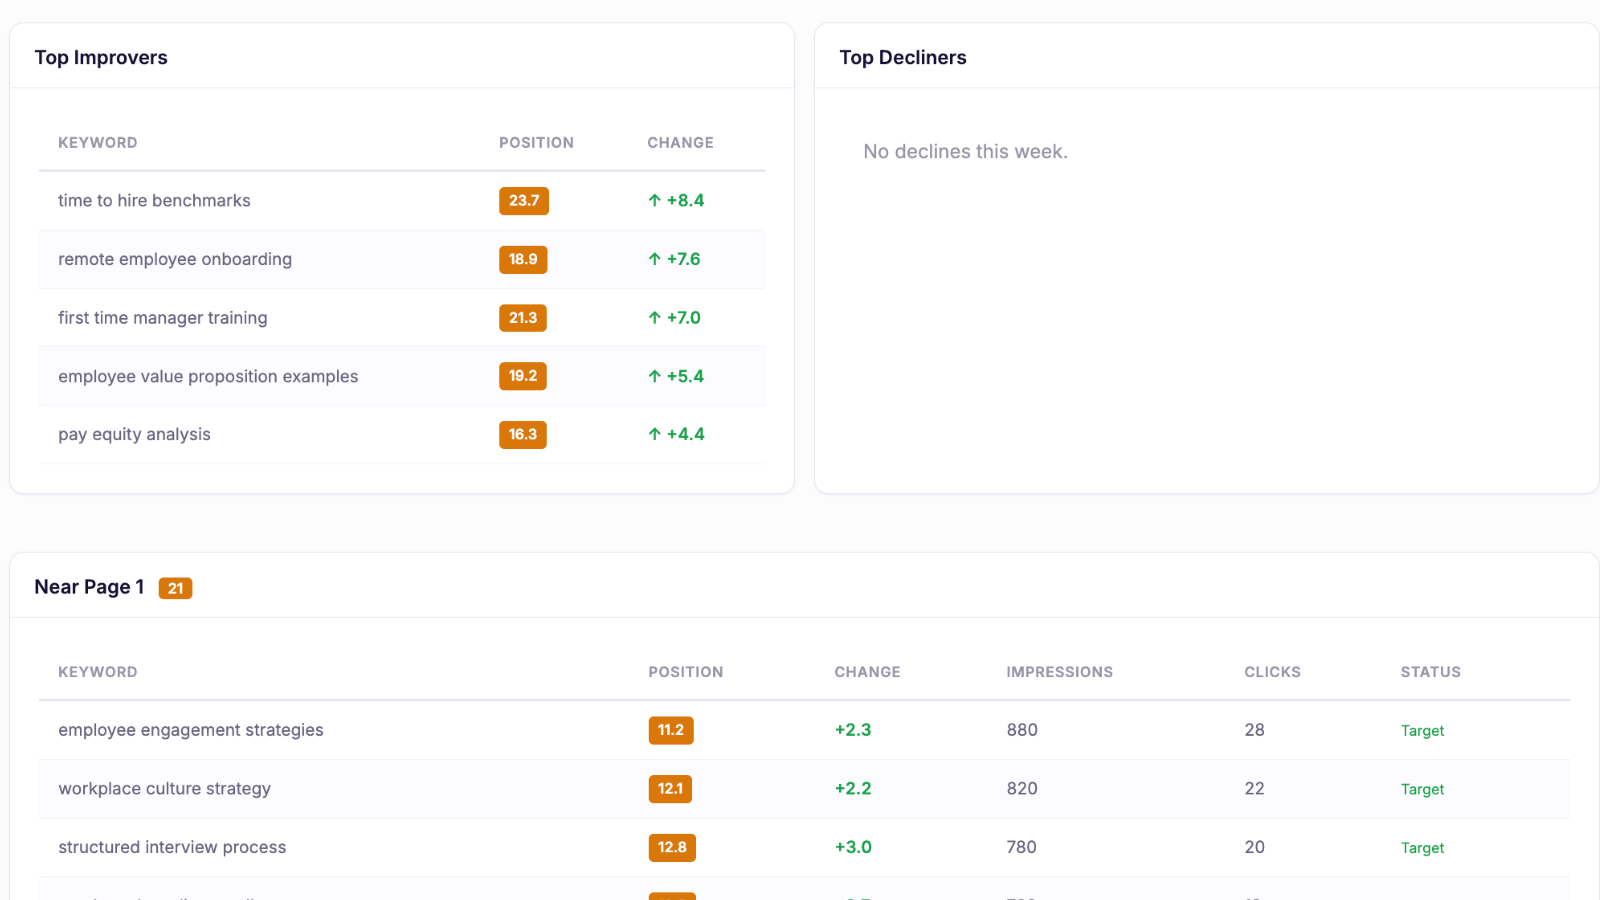
Task: Click the Top Decliners heading
Action: 903,58
